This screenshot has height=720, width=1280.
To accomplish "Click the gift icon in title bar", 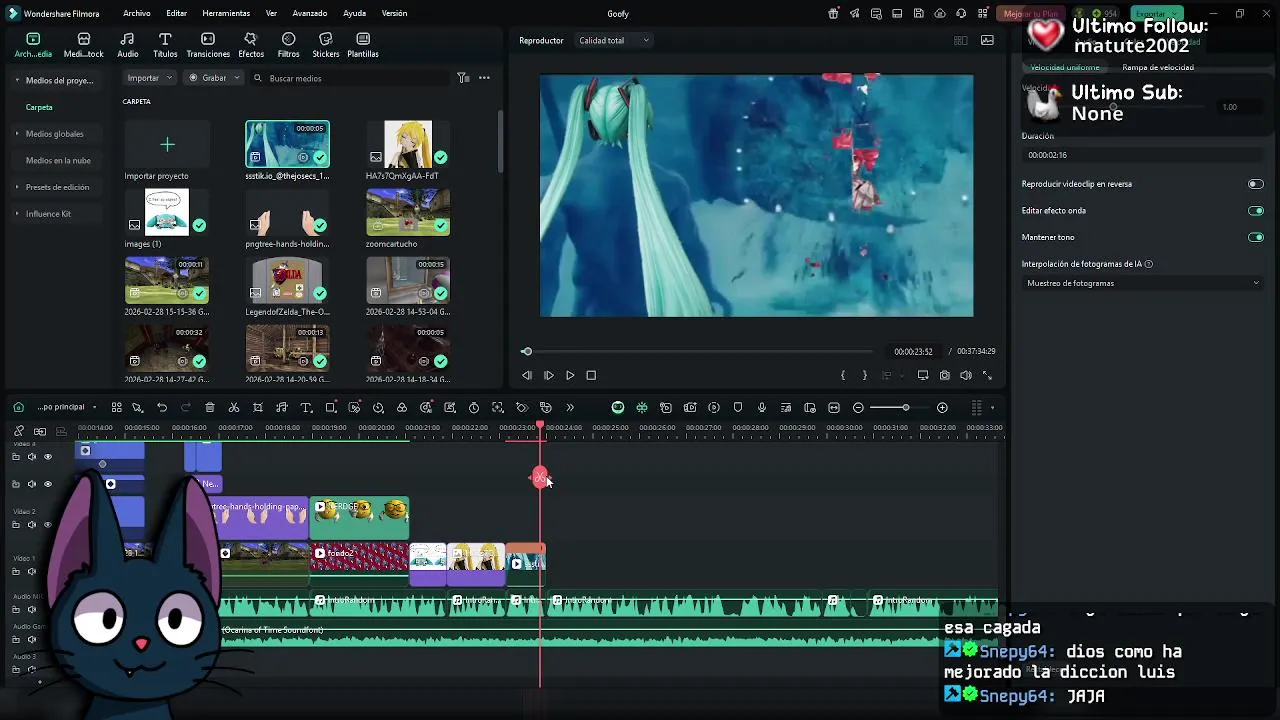I will (833, 13).
